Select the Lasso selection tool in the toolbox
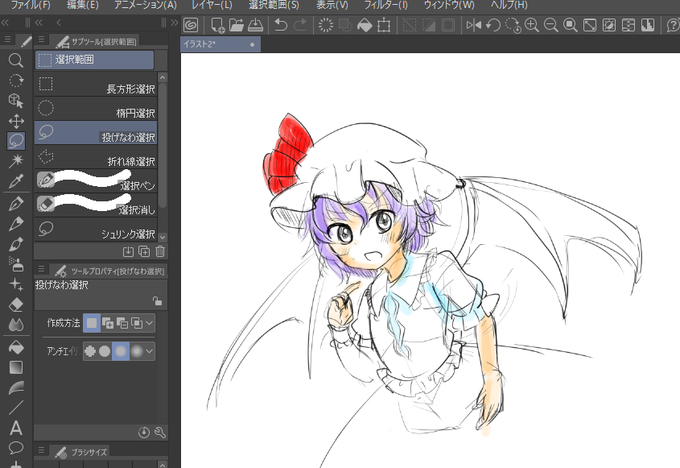The height and width of the screenshot is (468, 680). coord(16,141)
